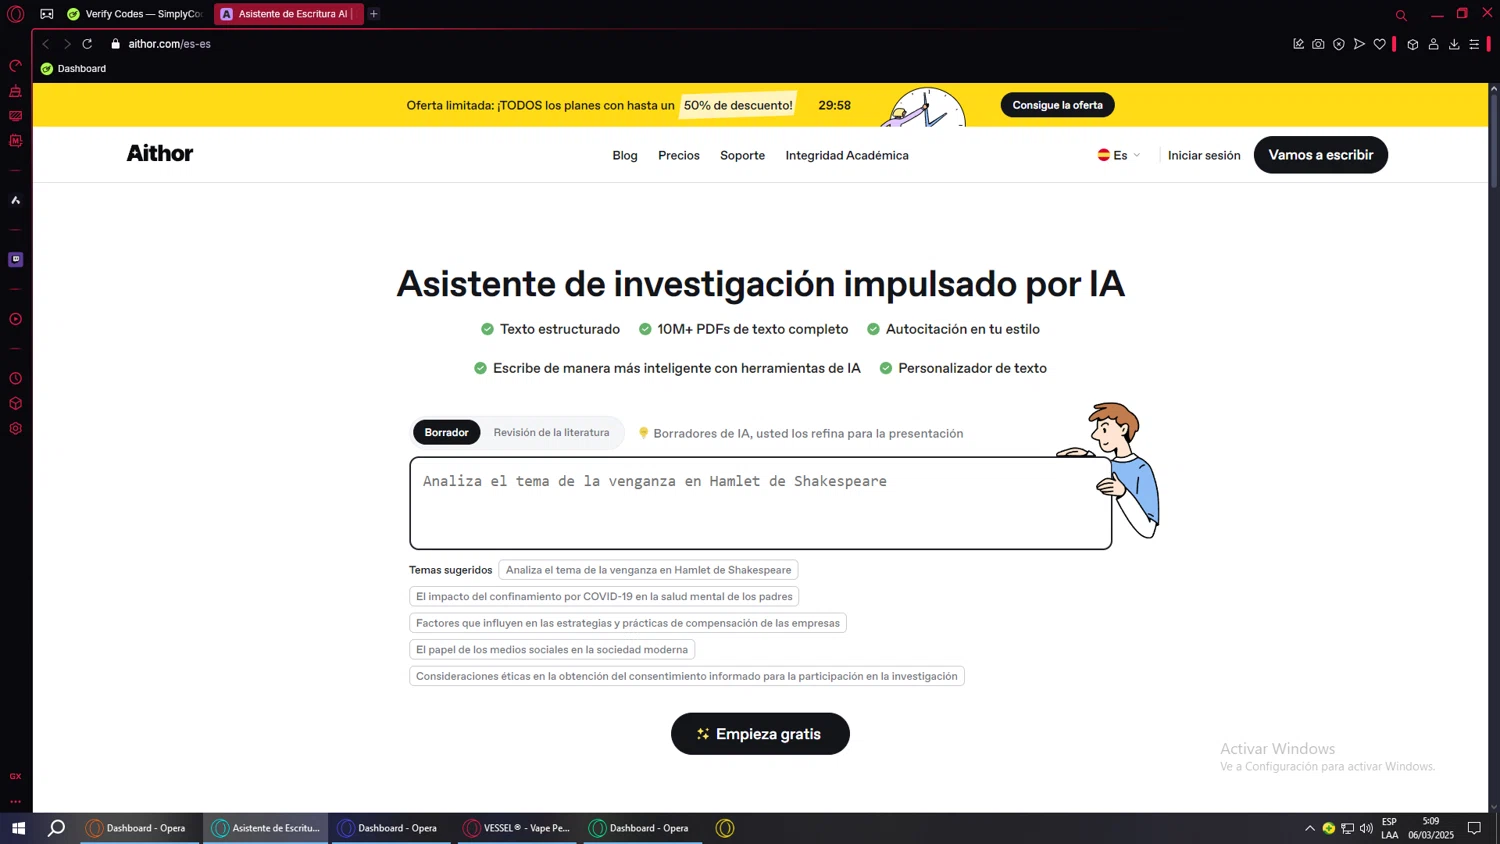Open Settings gear icon in sidebar
The image size is (1500, 844).
point(15,428)
